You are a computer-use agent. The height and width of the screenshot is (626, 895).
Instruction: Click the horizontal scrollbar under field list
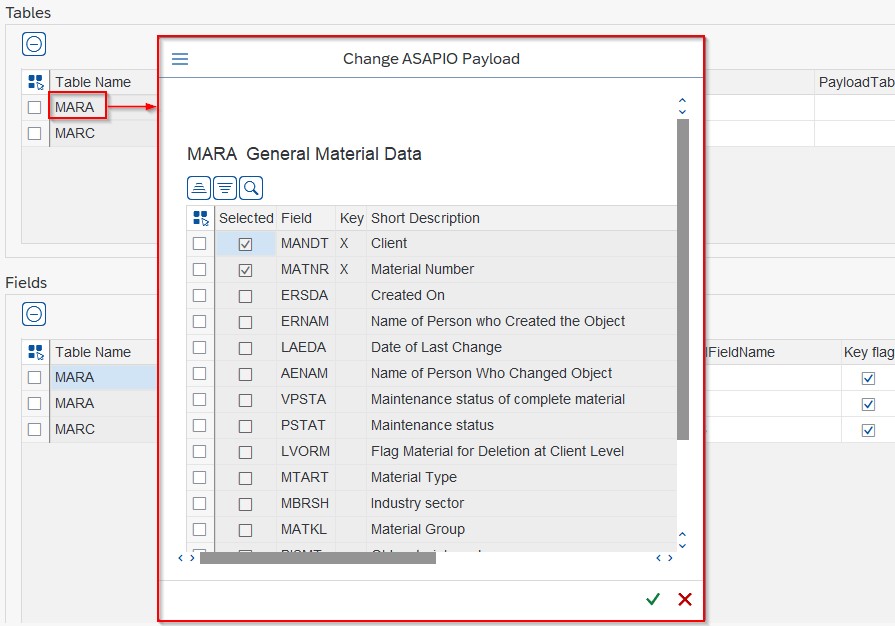tap(317, 558)
